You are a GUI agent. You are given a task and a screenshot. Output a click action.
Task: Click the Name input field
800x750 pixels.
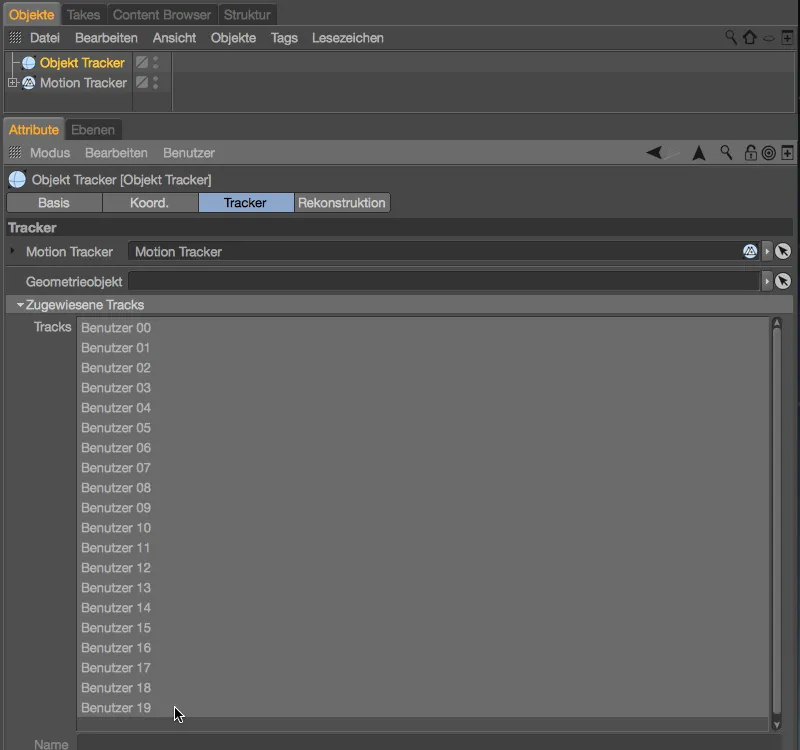tap(429, 744)
